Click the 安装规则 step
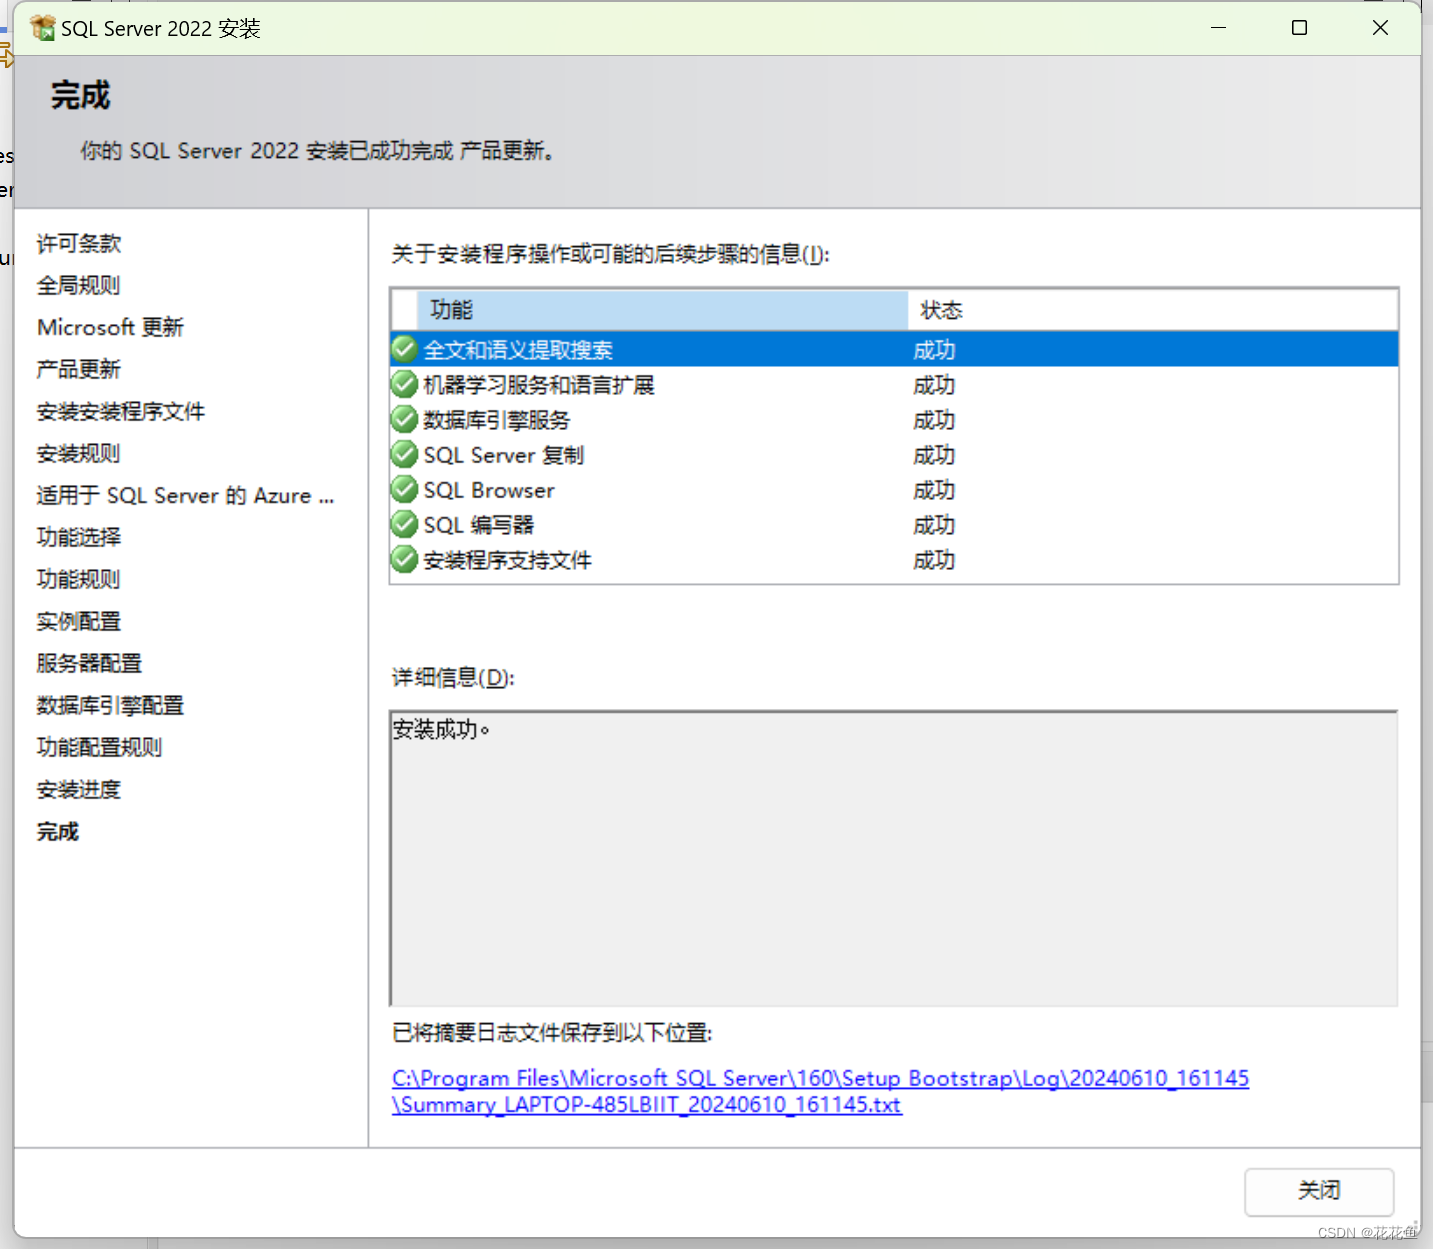The width and height of the screenshot is (1433, 1249). coord(79,453)
